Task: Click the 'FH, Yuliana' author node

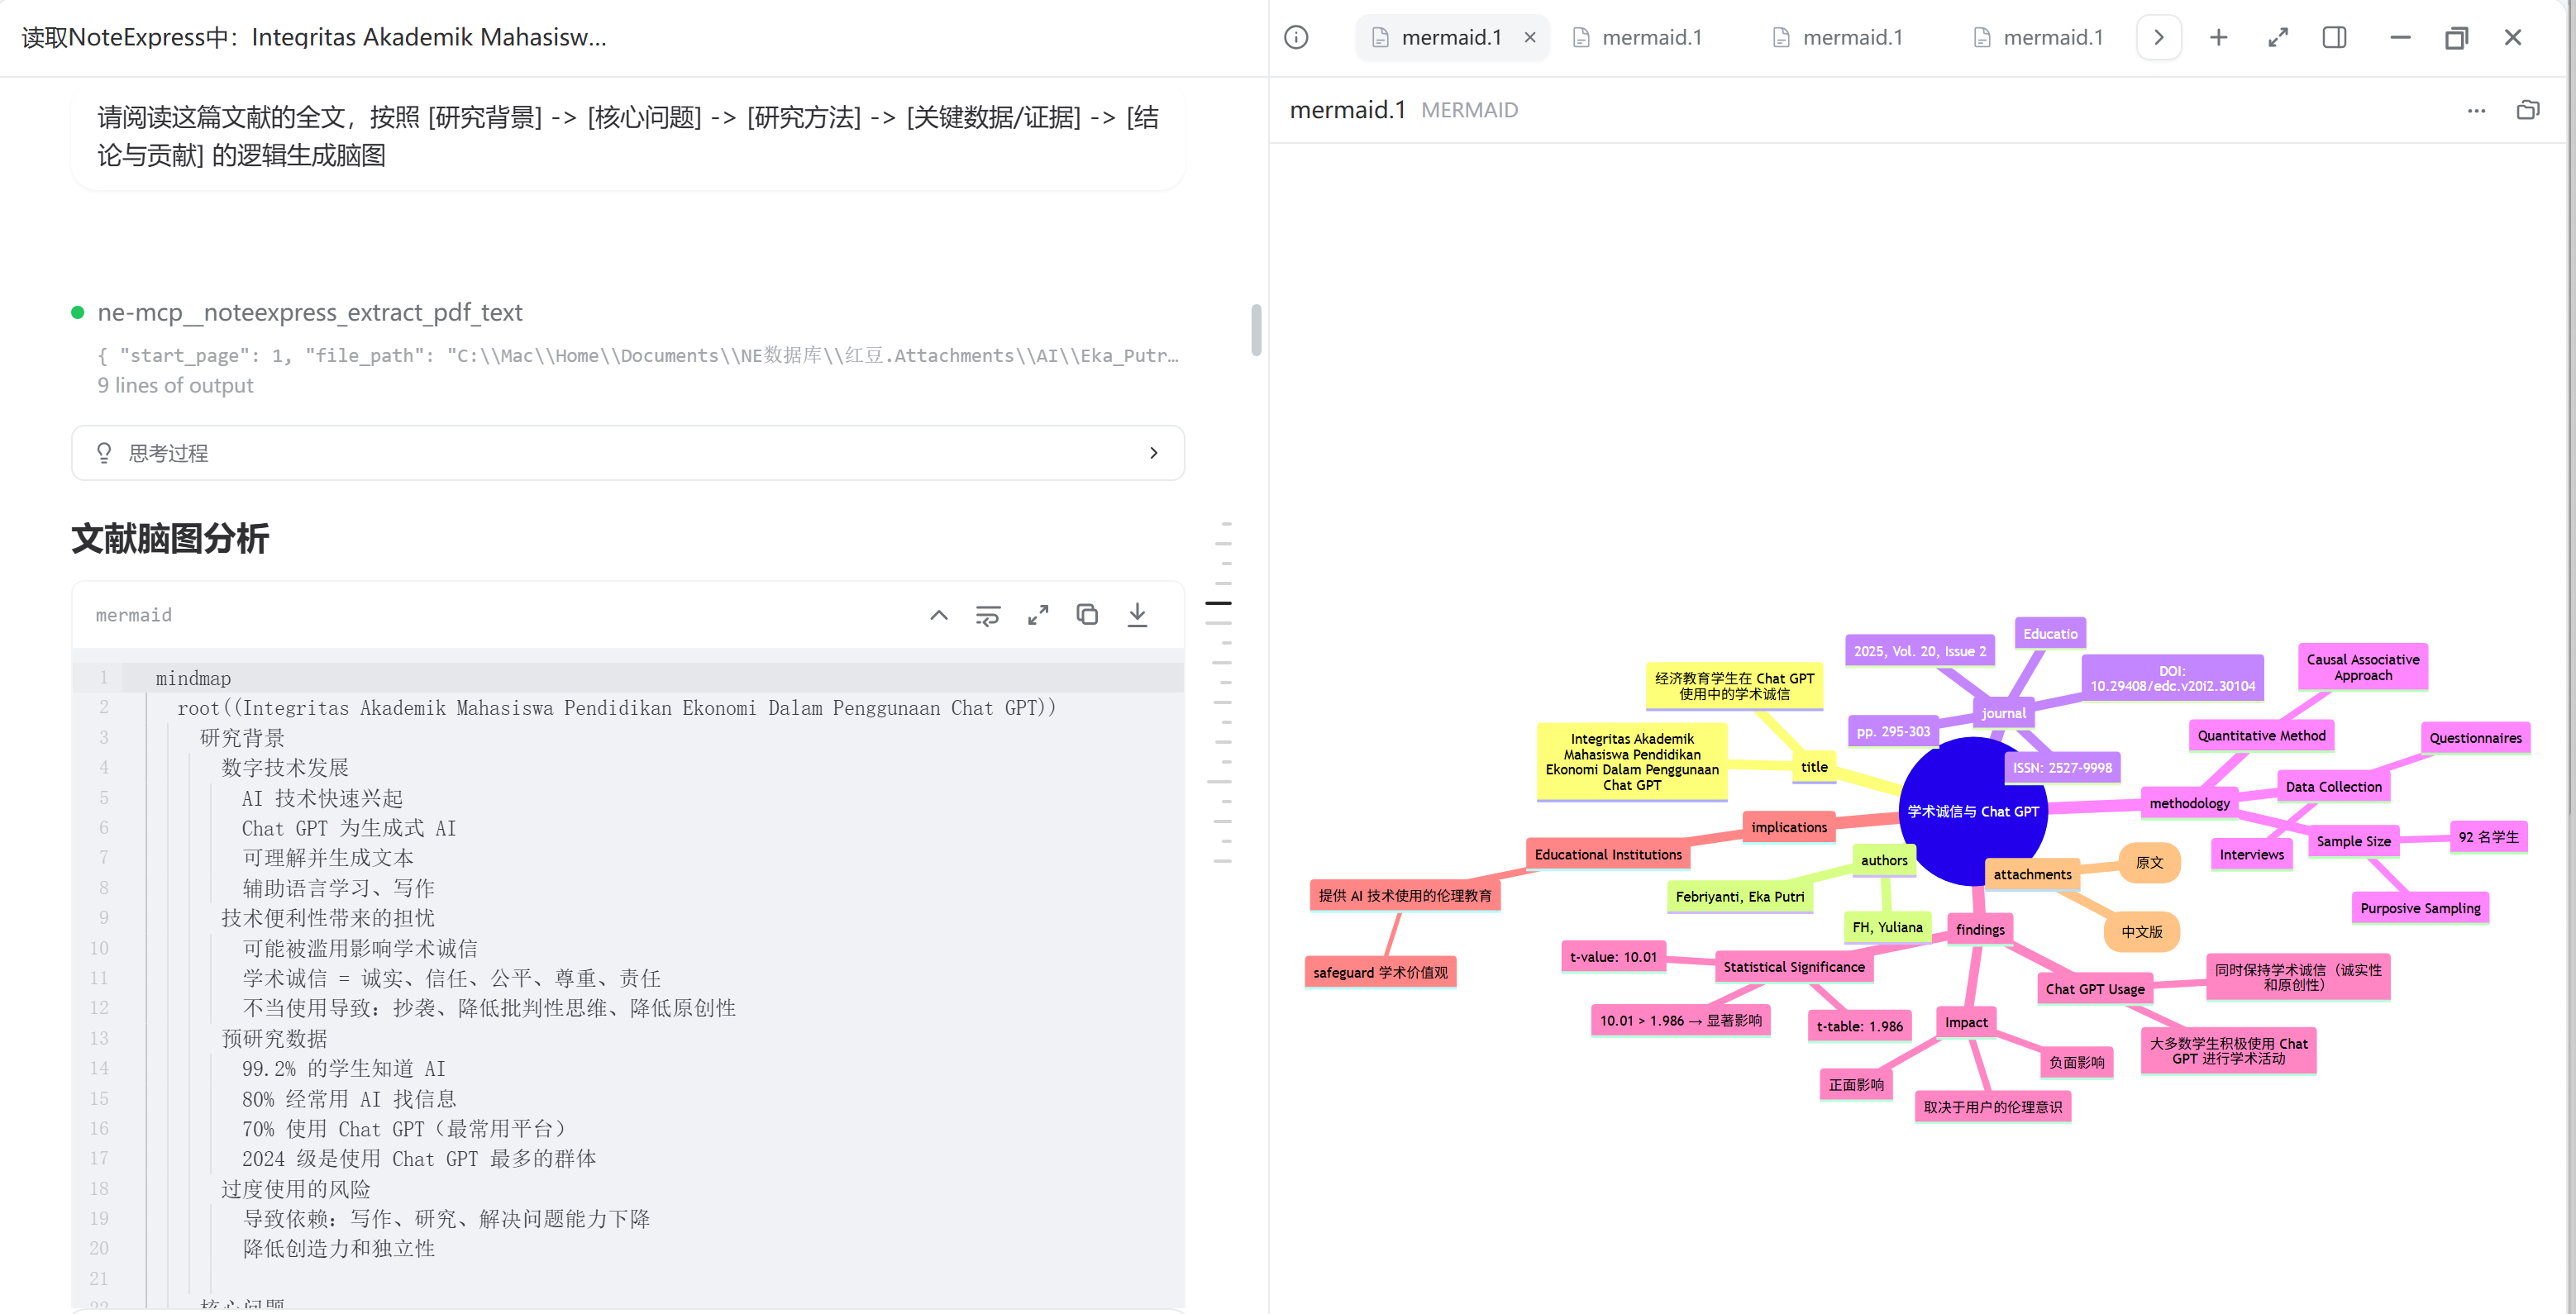Action: click(x=1887, y=927)
